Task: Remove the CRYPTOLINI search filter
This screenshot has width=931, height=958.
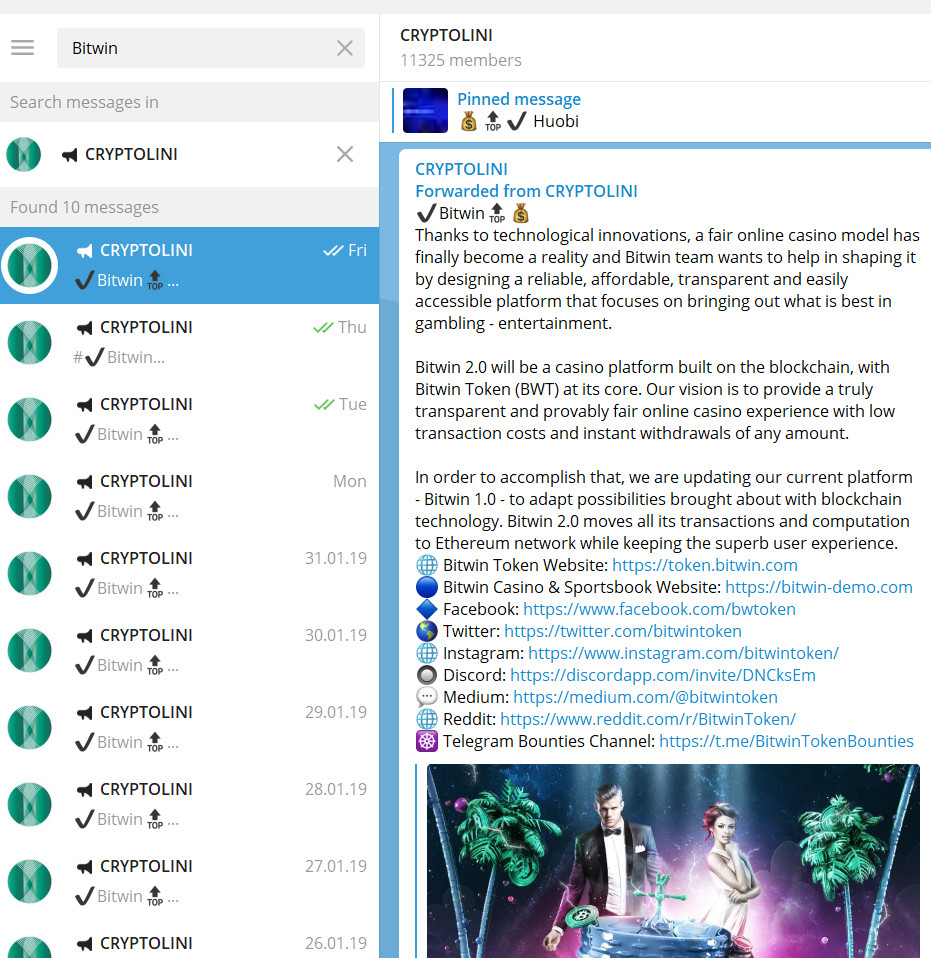Action: click(345, 154)
